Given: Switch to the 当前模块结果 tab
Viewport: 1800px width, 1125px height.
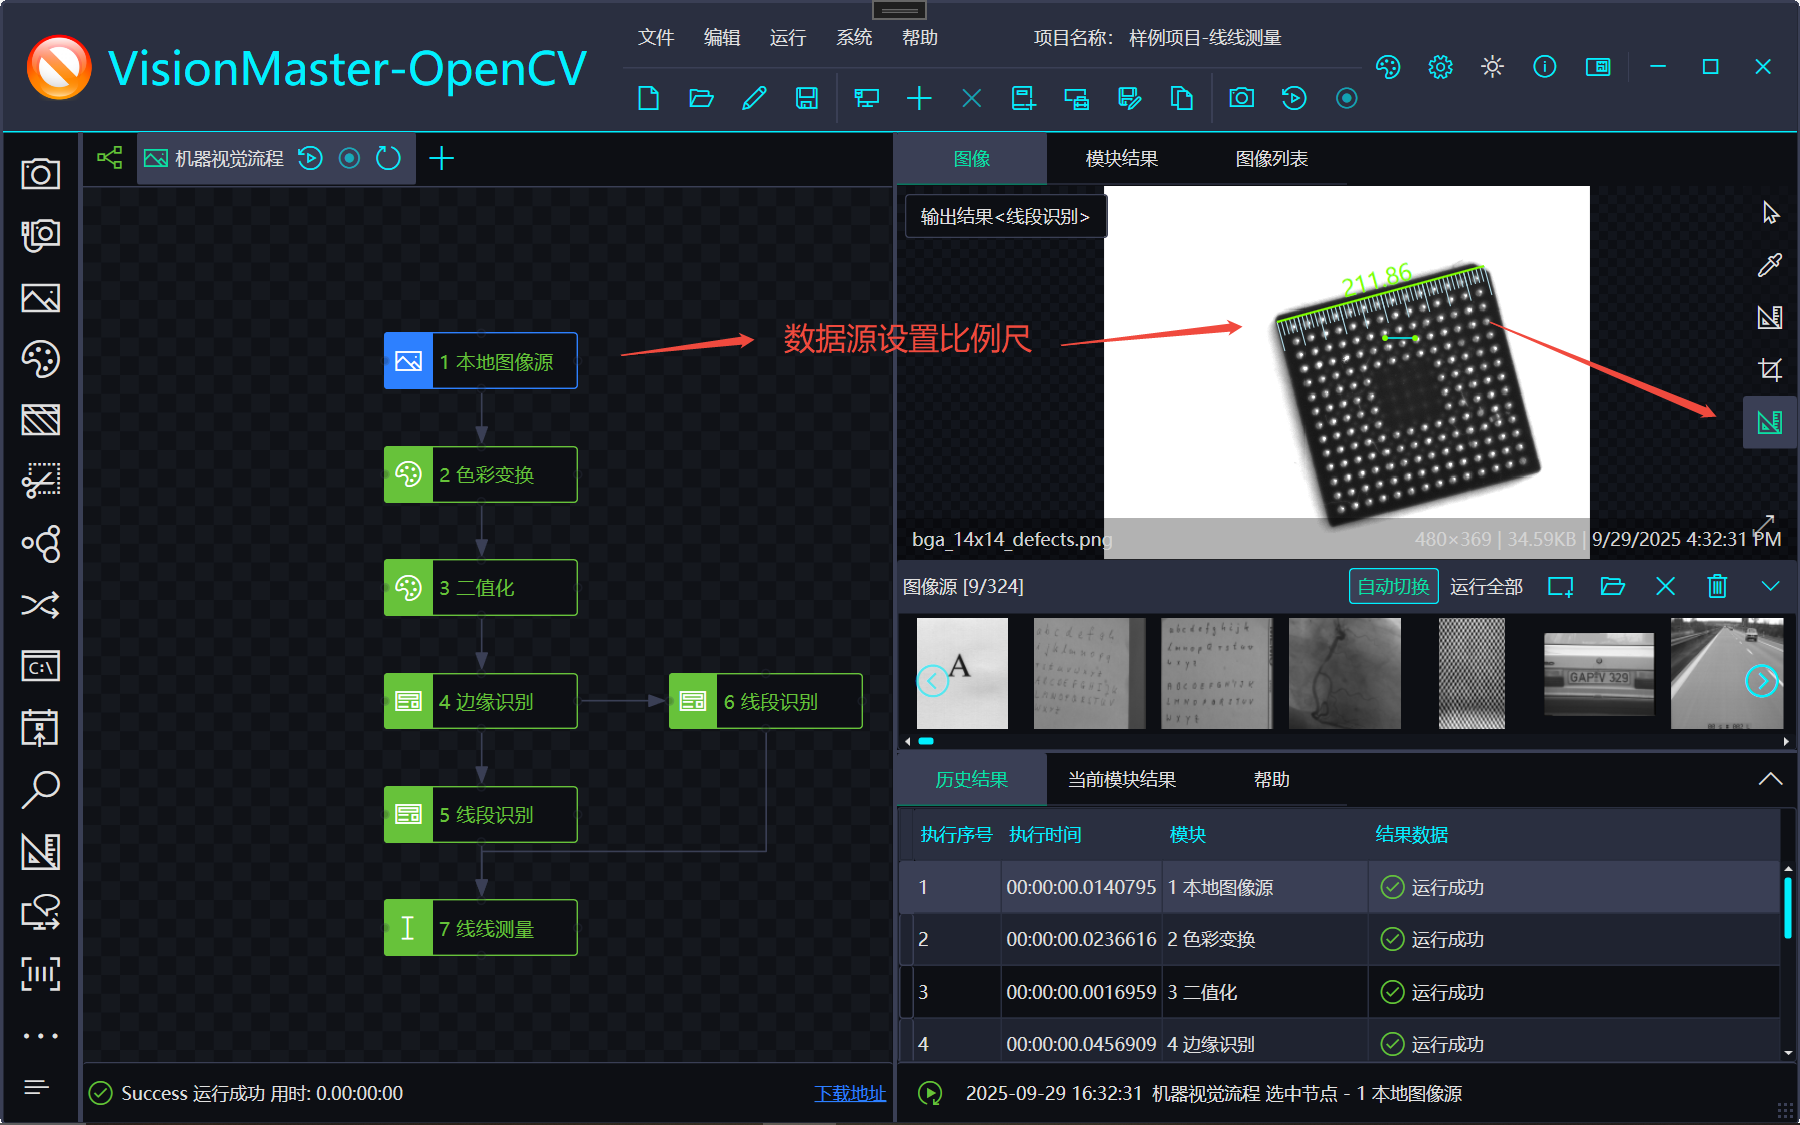Looking at the screenshot, I should pos(1122,780).
